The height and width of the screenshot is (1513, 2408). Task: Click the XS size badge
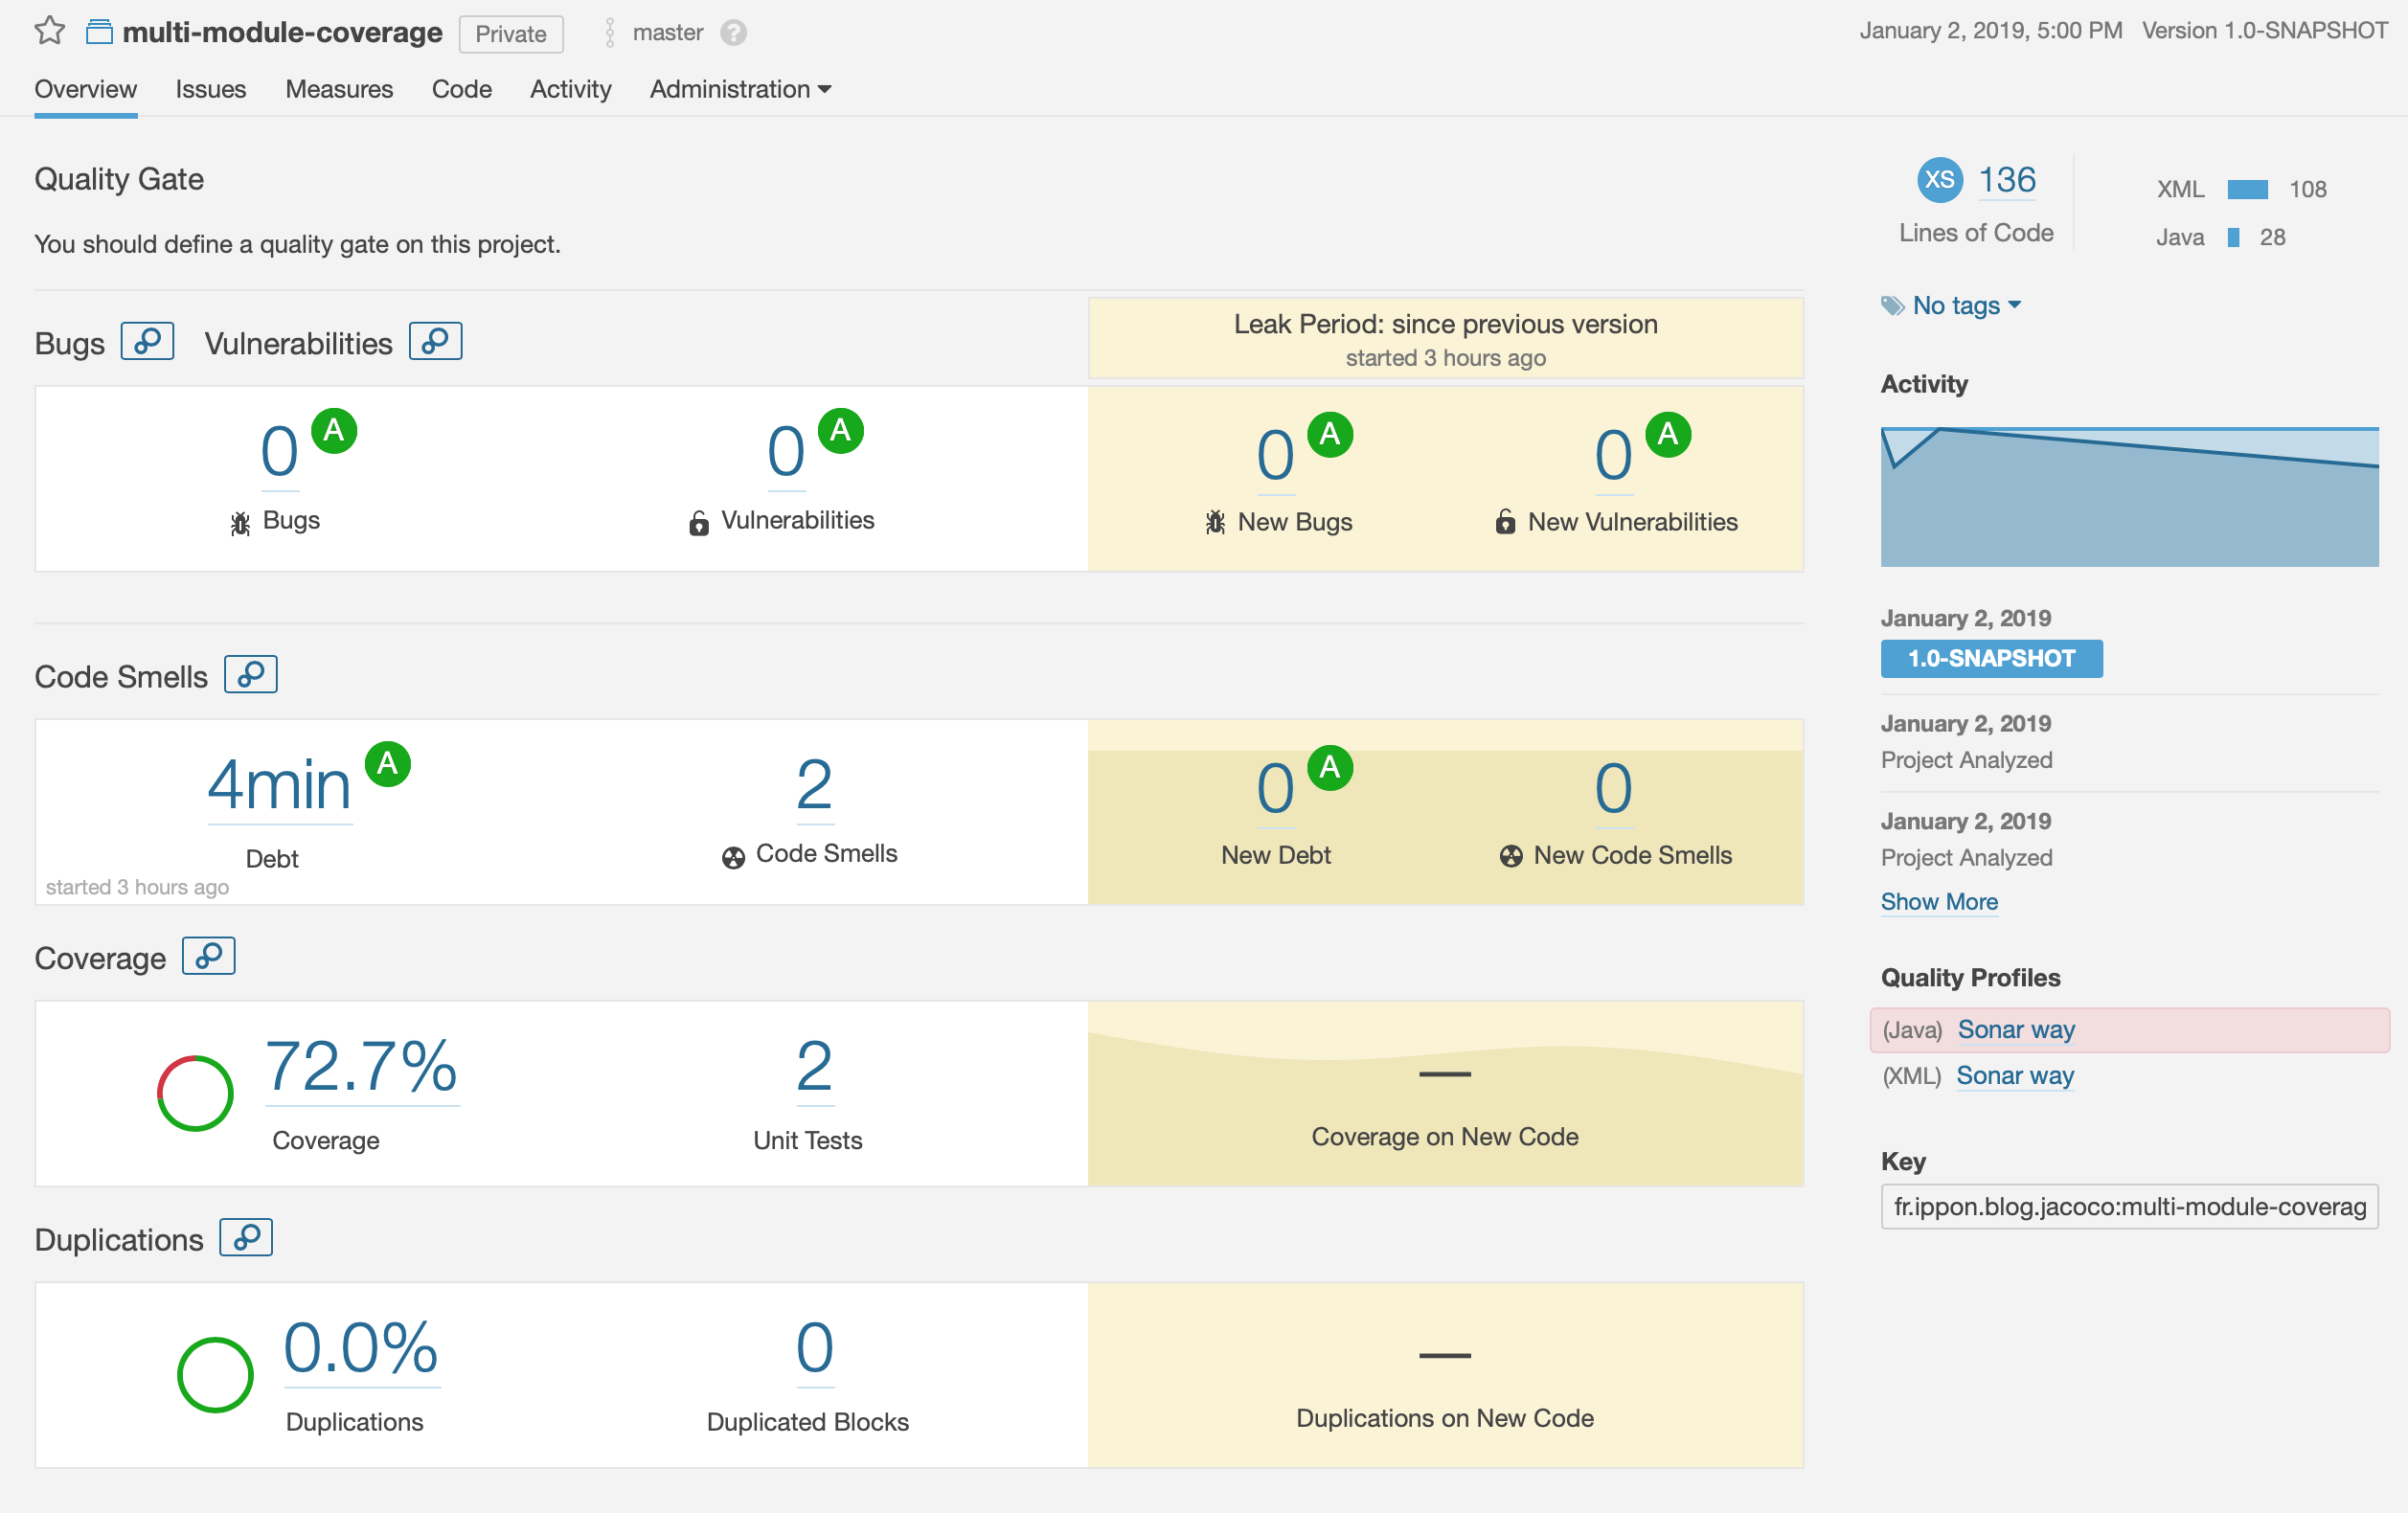pos(1938,180)
